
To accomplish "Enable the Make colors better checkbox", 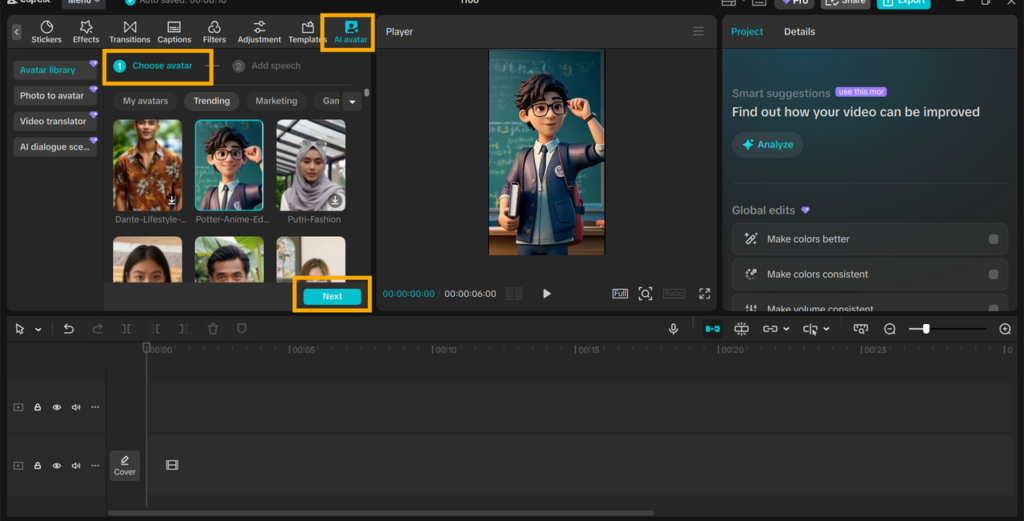I will pyautogui.click(x=993, y=239).
